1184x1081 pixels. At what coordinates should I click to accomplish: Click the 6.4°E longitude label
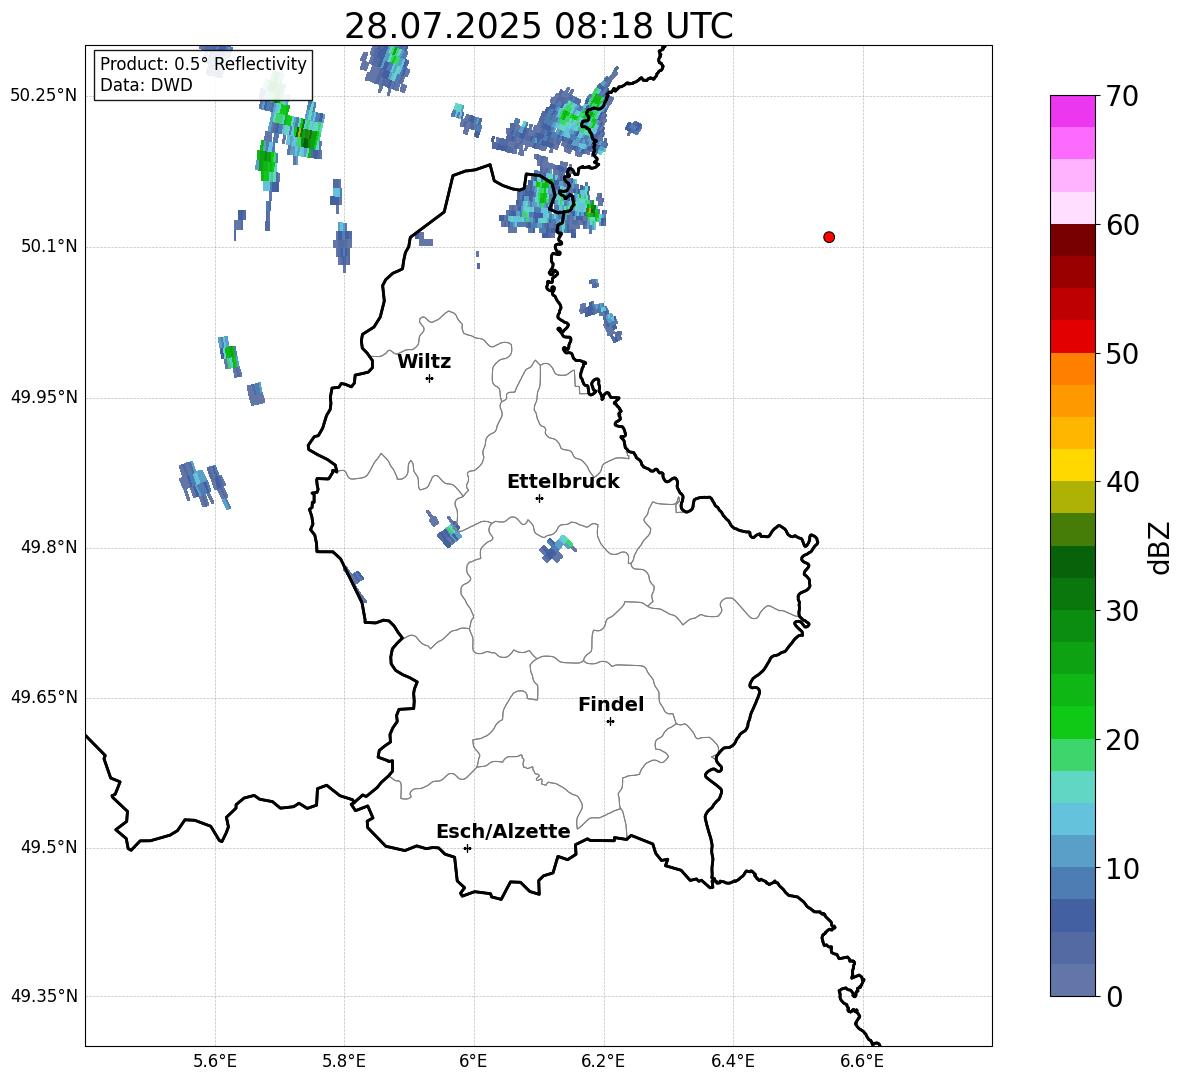(x=732, y=1061)
